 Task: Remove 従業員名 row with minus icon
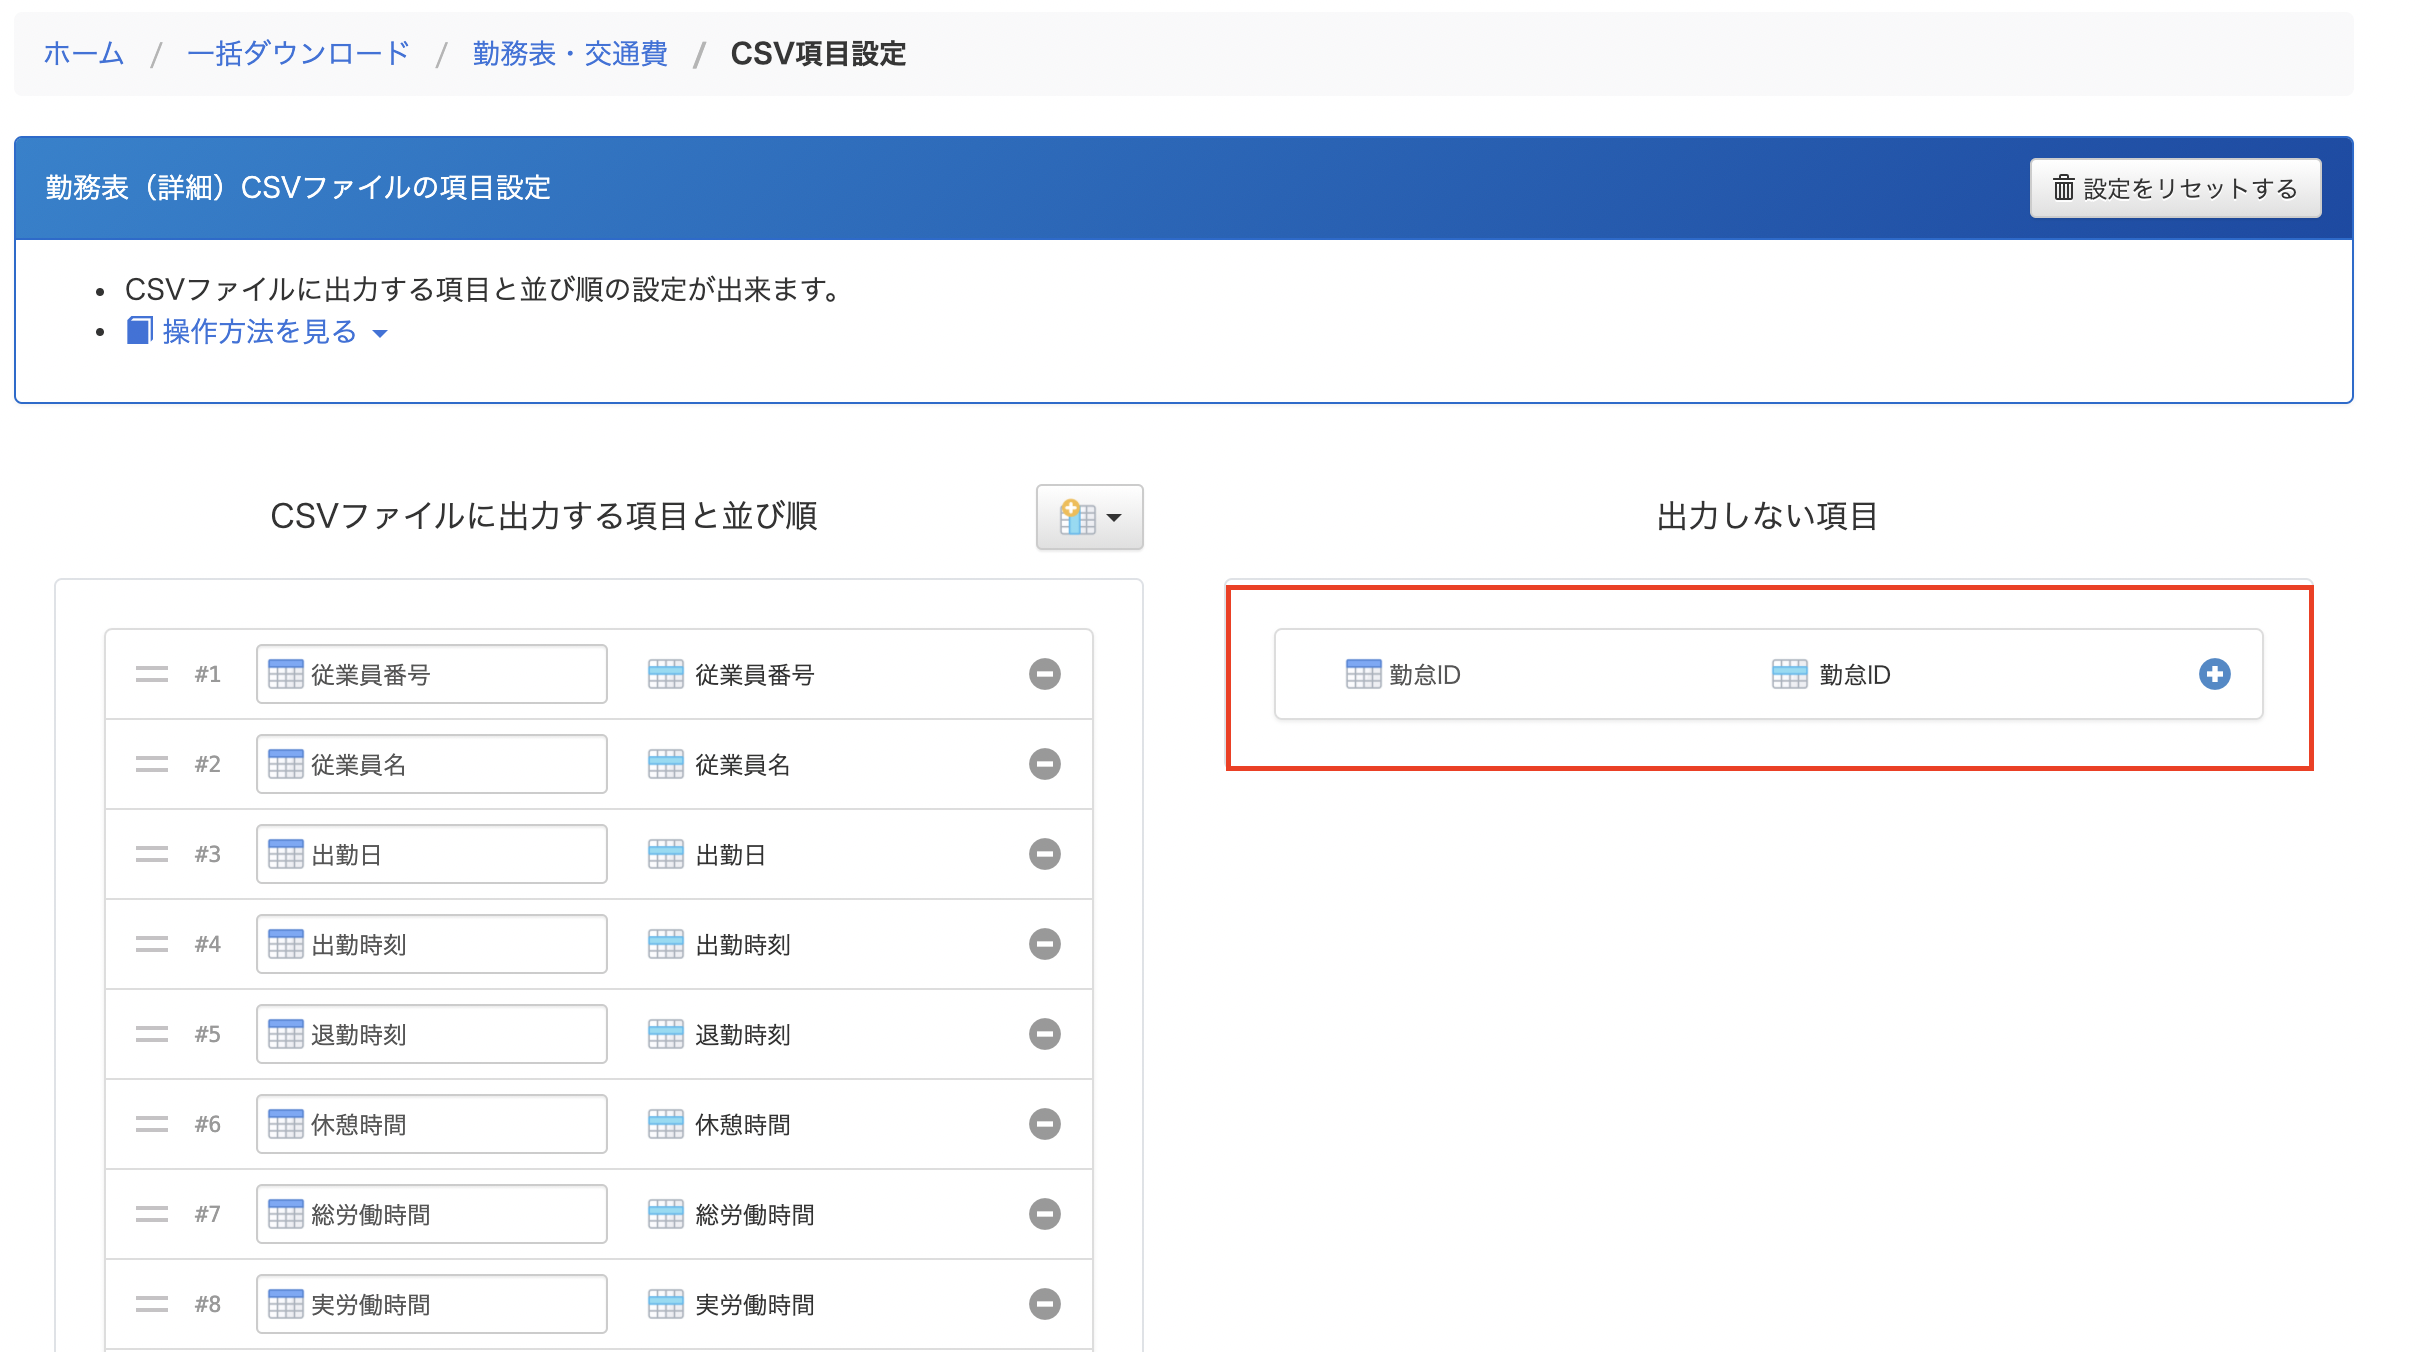tap(1044, 764)
